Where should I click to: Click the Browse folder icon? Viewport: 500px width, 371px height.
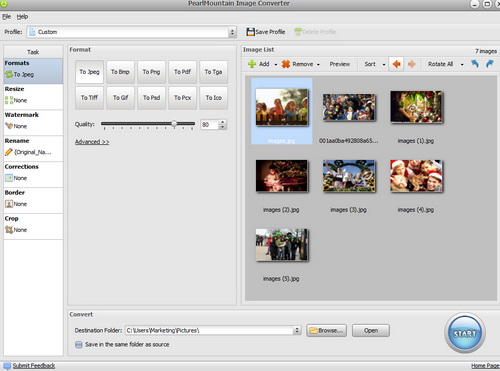[x=313, y=331]
